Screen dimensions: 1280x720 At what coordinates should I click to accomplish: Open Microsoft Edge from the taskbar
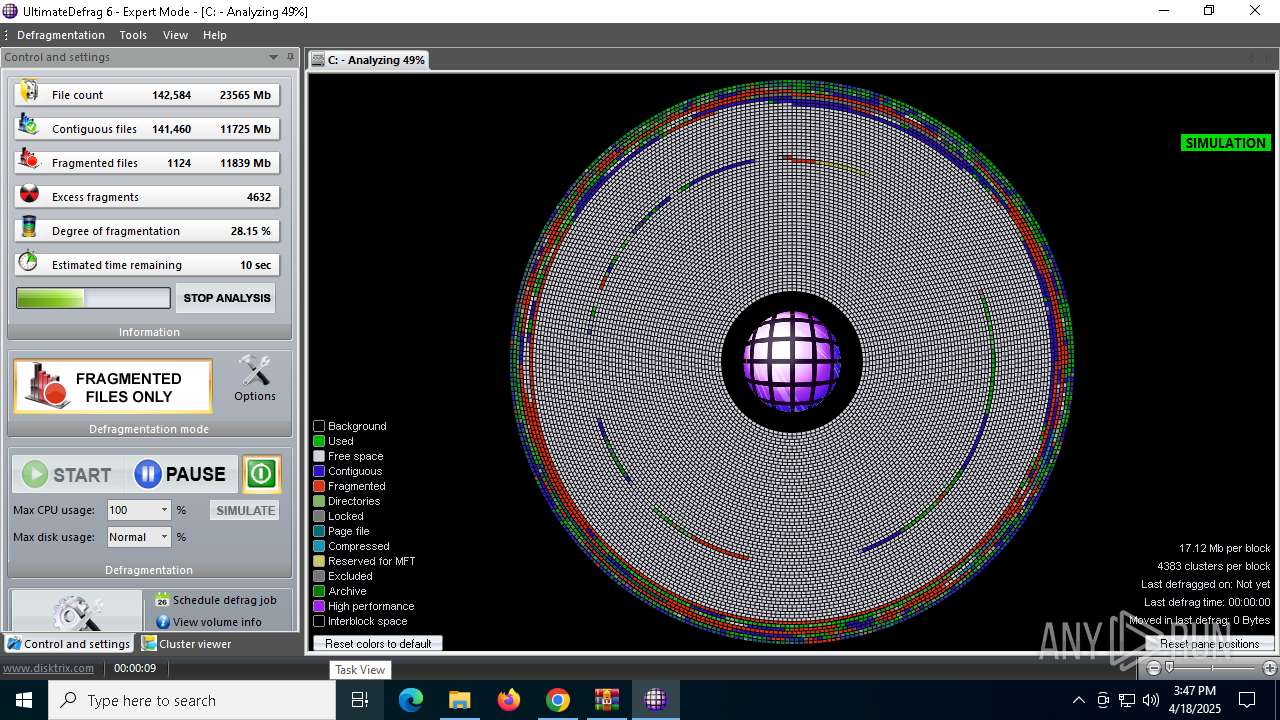411,700
